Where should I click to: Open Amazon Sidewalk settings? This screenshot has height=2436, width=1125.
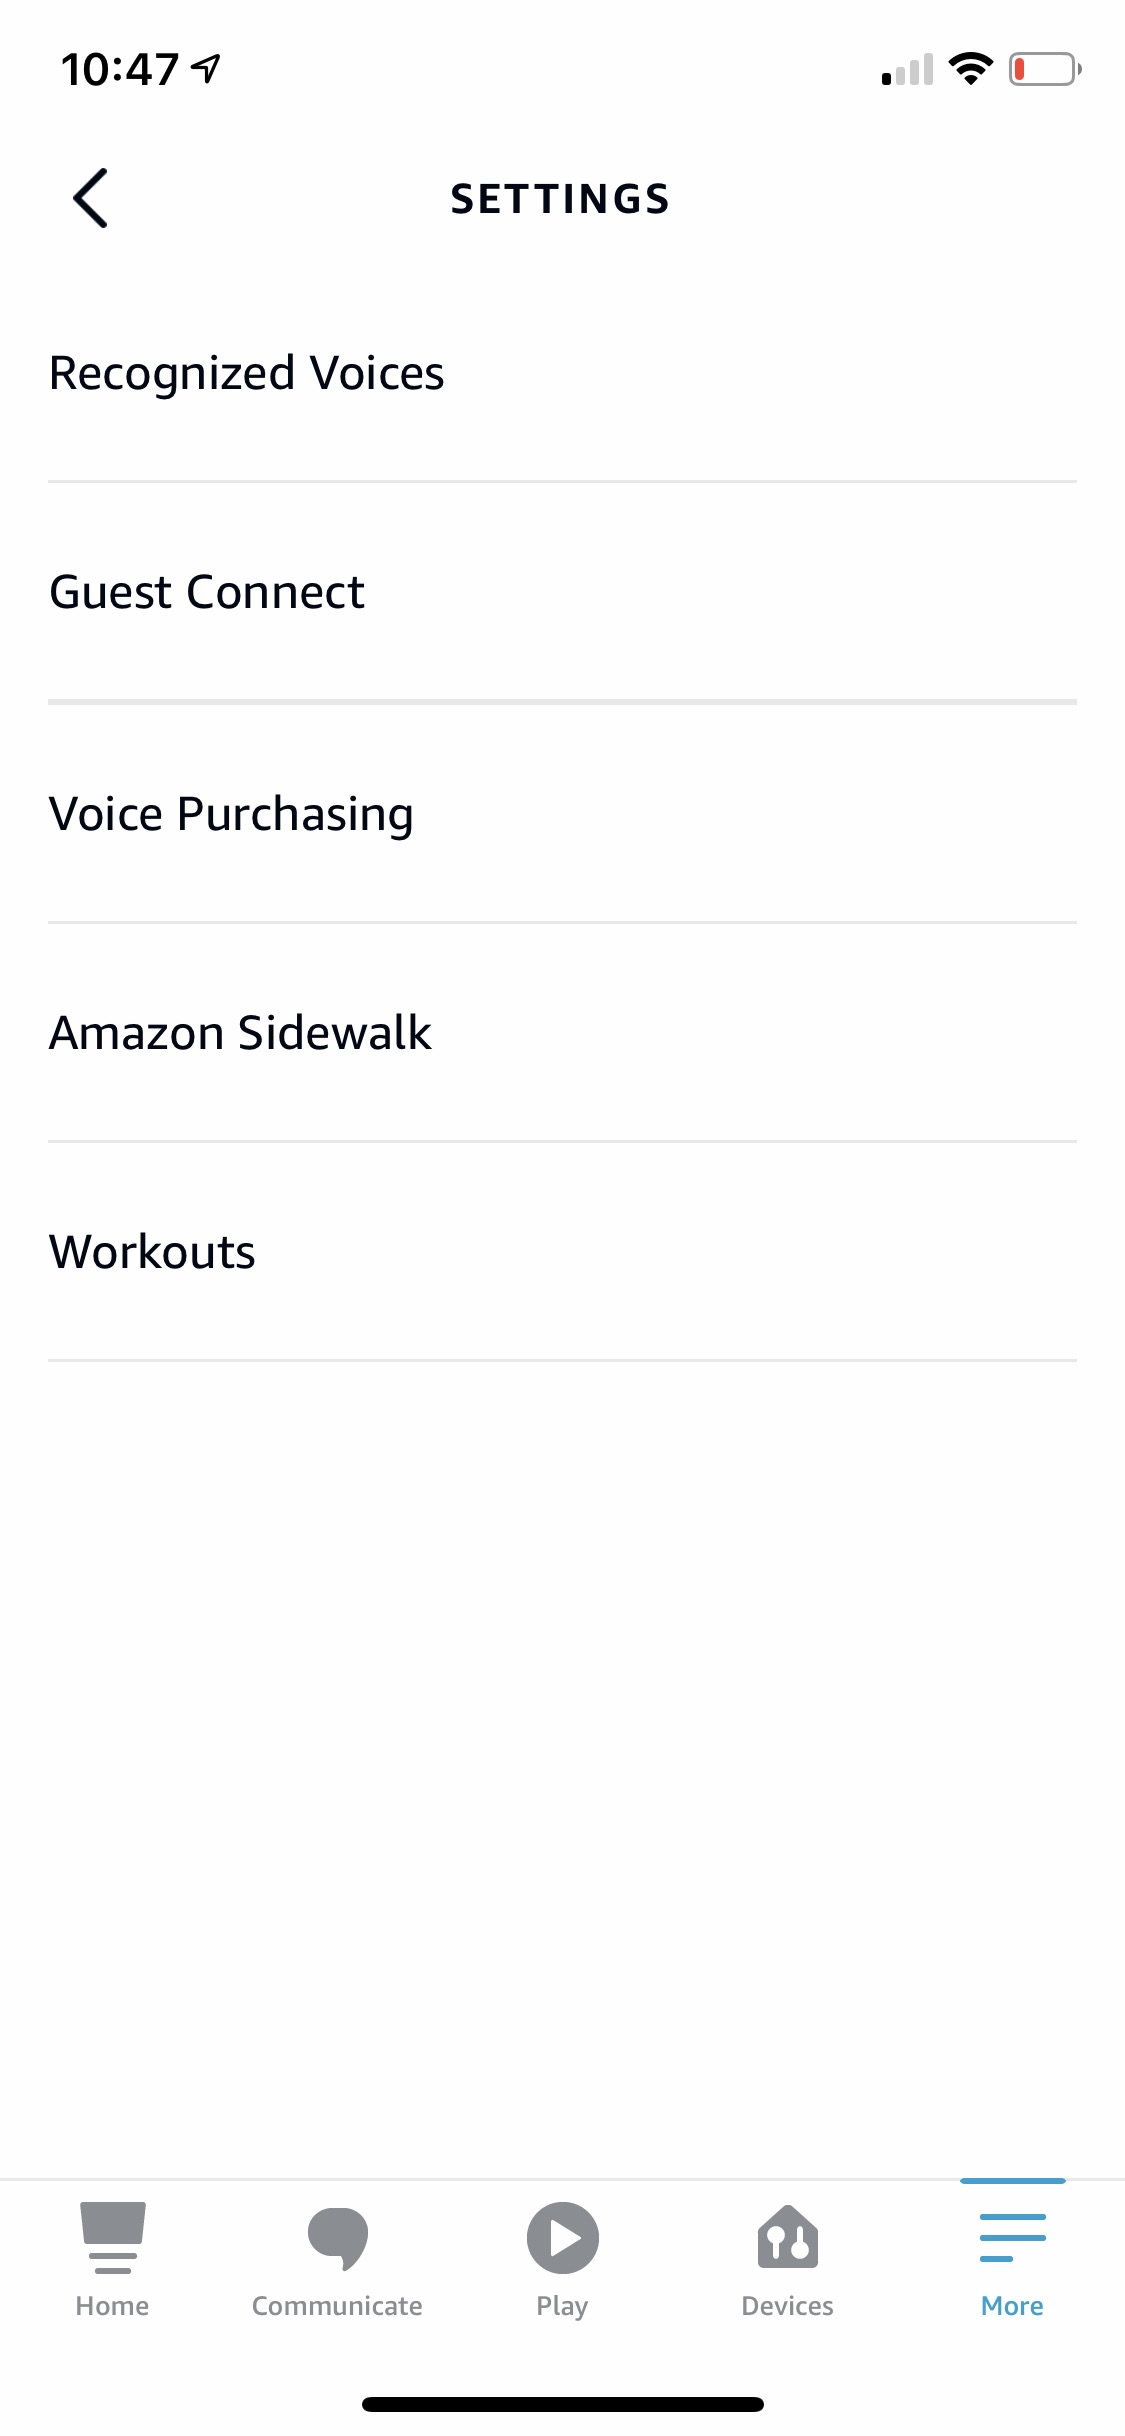[240, 1032]
